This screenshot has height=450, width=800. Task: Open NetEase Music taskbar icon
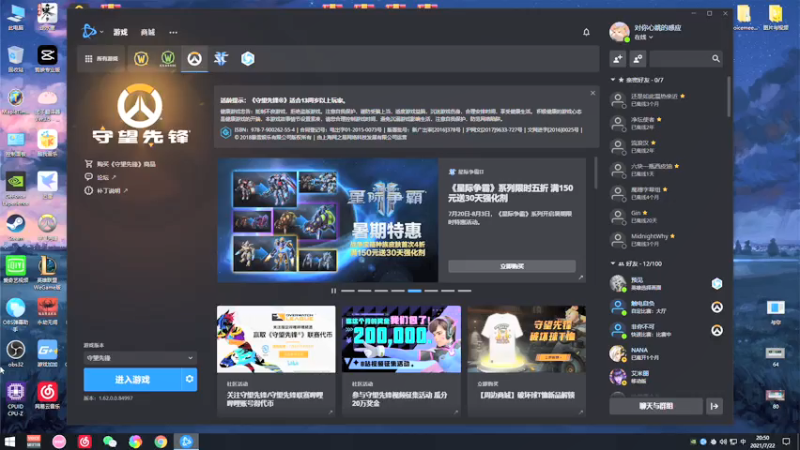pos(85,441)
